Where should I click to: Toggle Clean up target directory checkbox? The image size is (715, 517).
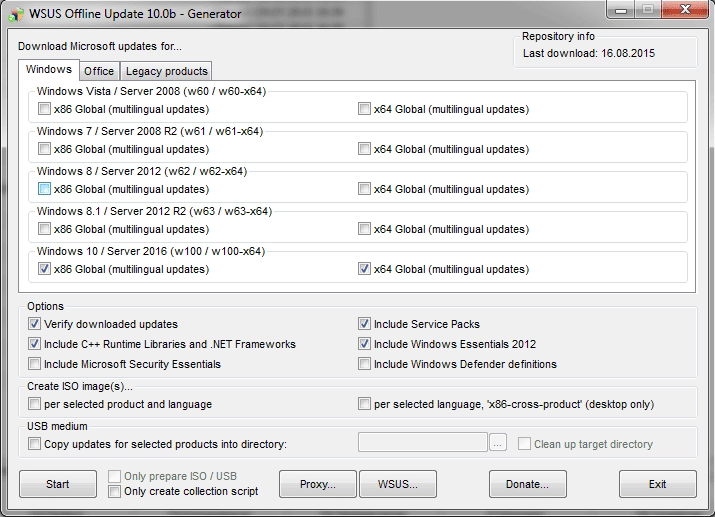coord(524,444)
